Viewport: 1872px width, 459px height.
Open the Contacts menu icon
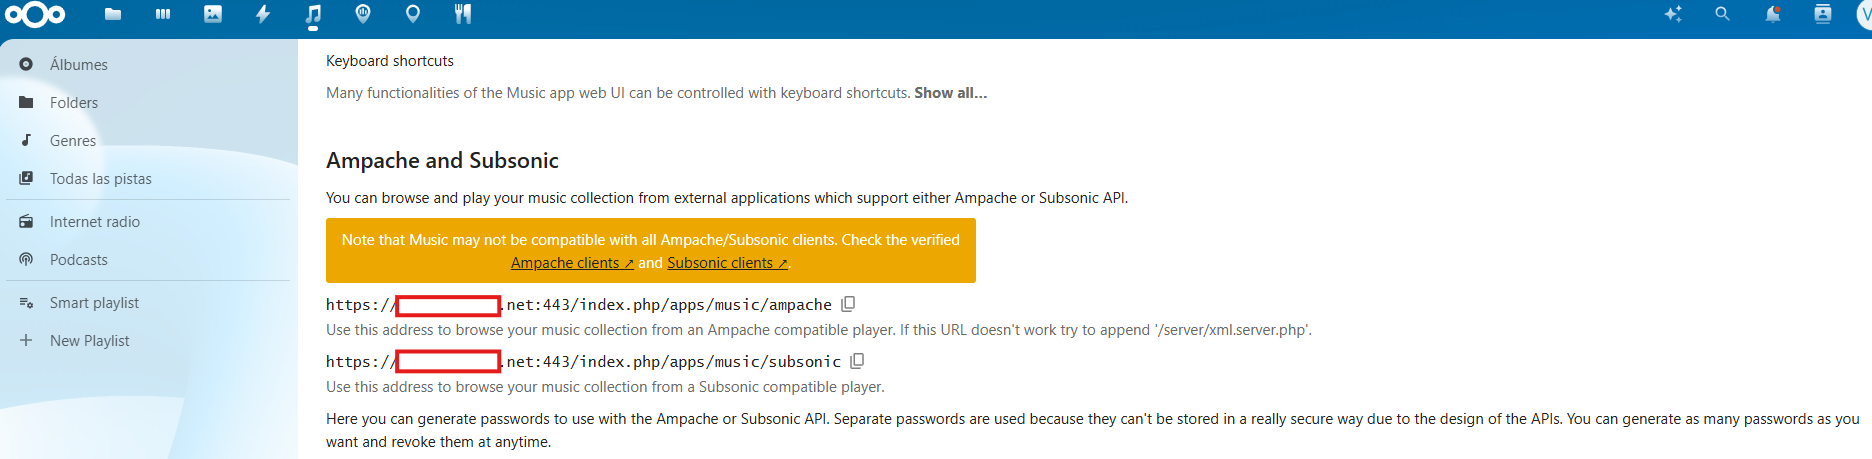(x=1822, y=14)
